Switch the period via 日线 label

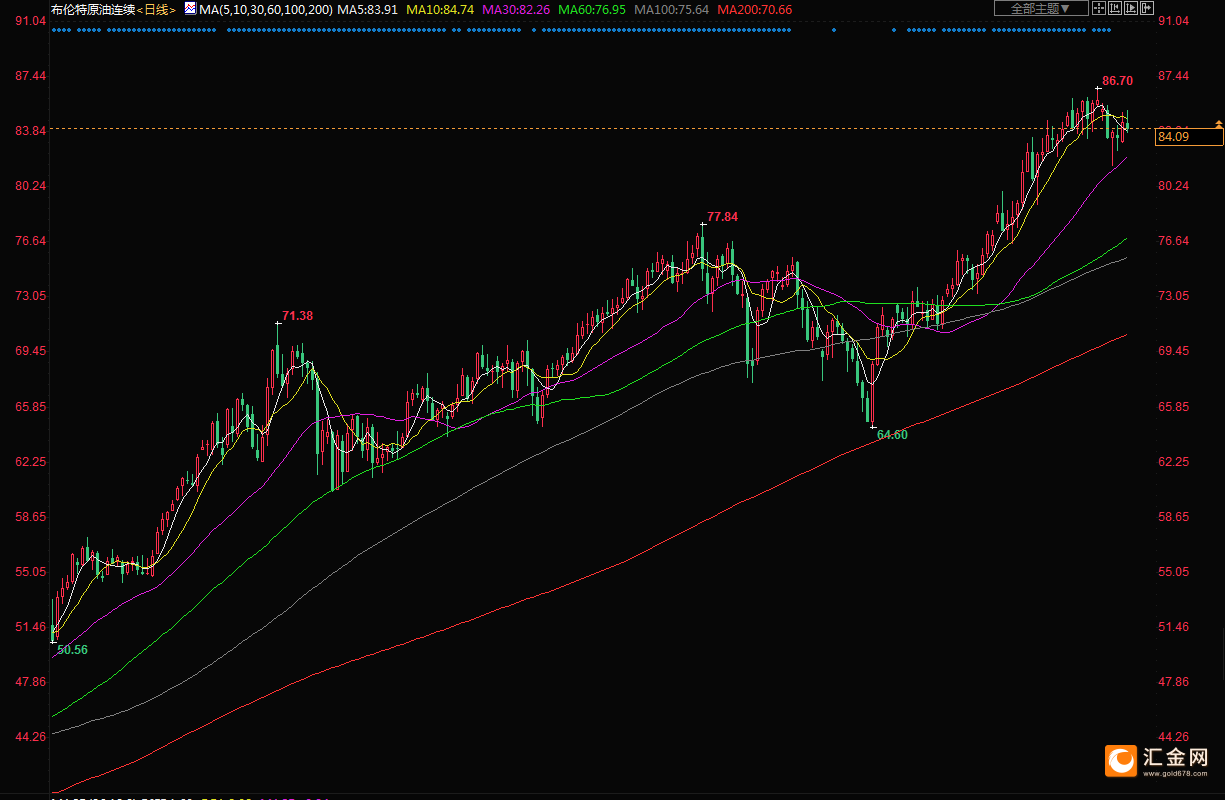pyautogui.click(x=157, y=9)
